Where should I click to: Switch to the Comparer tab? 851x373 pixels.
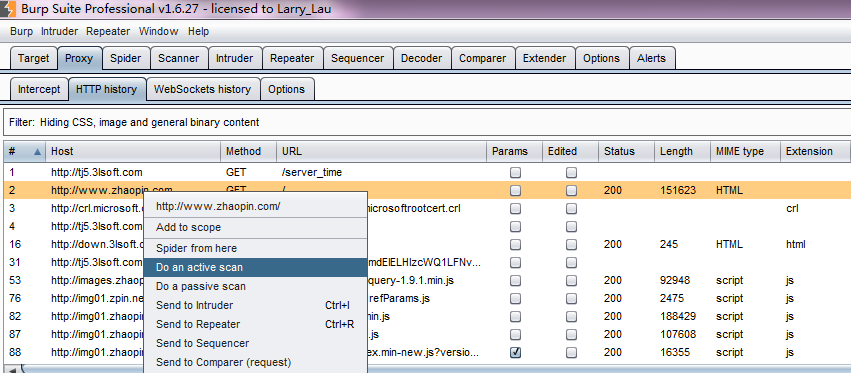482,58
